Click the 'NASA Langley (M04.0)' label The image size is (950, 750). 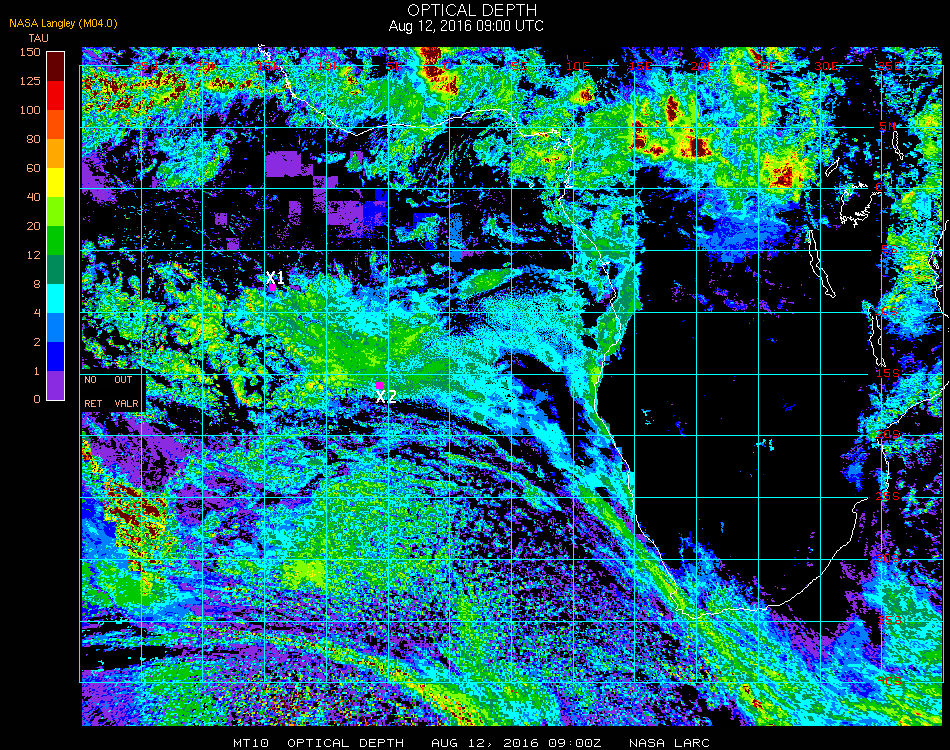(63, 24)
